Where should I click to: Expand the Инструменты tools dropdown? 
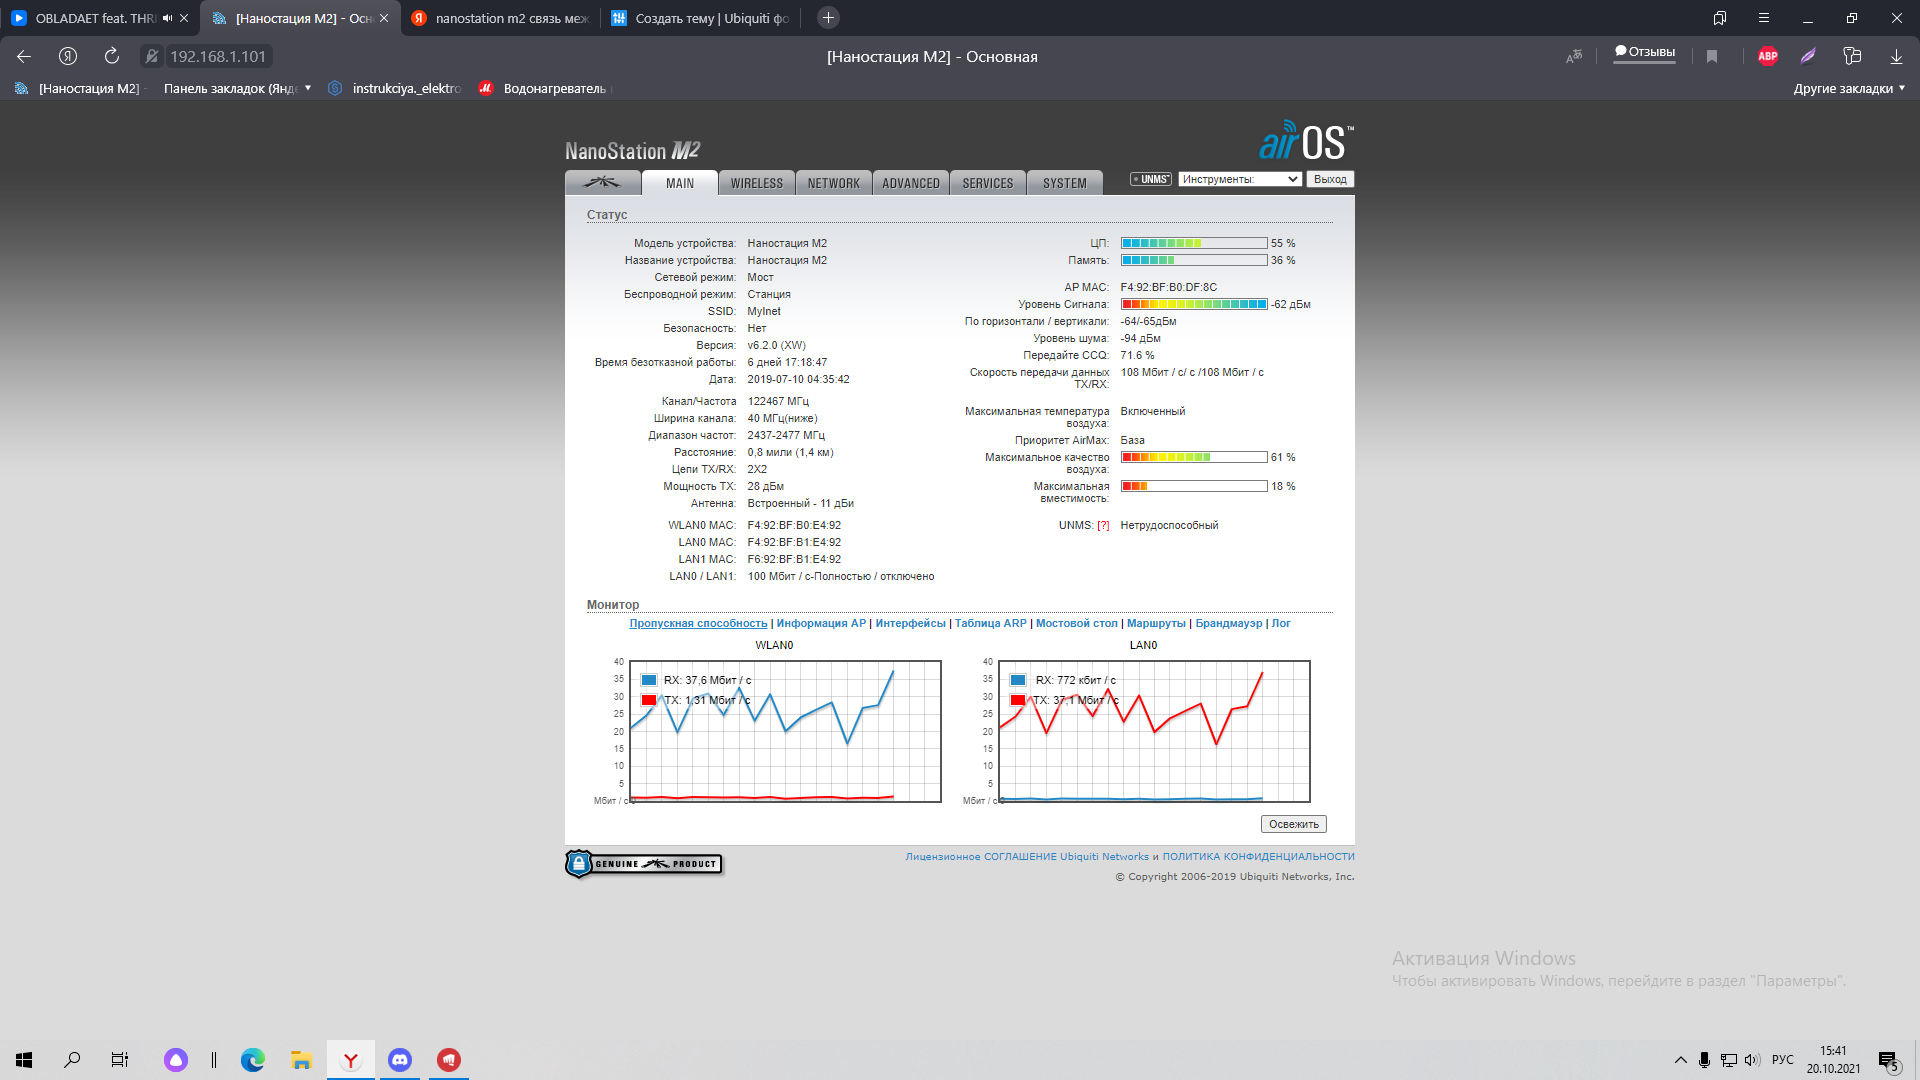pyautogui.click(x=1240, y=180)
